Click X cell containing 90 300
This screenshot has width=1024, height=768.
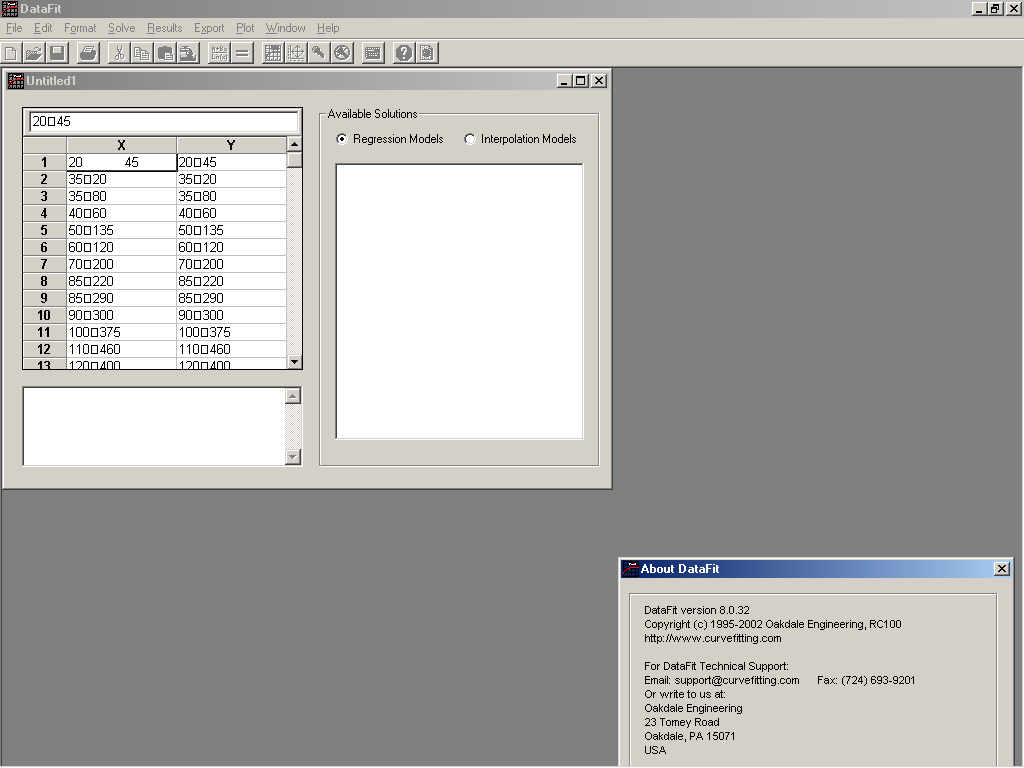121,315
